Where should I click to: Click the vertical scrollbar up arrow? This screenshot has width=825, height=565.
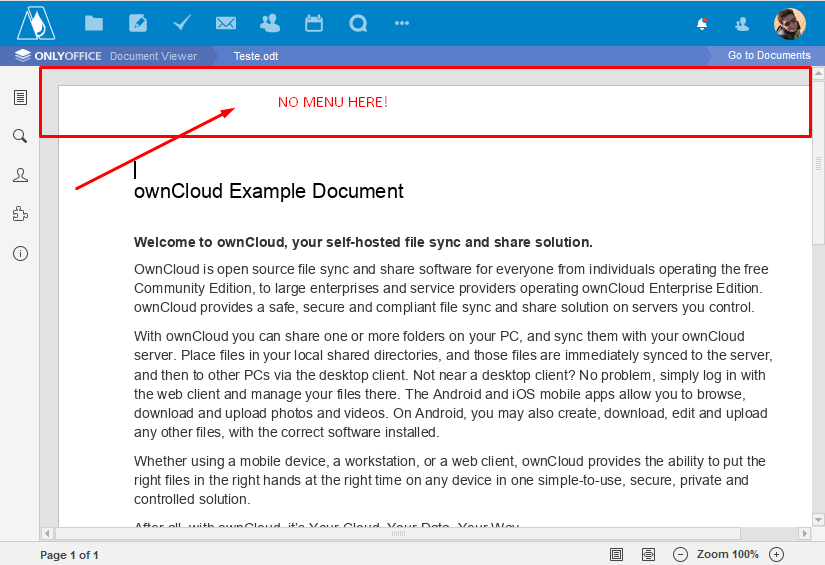click(x=818, y=73)
